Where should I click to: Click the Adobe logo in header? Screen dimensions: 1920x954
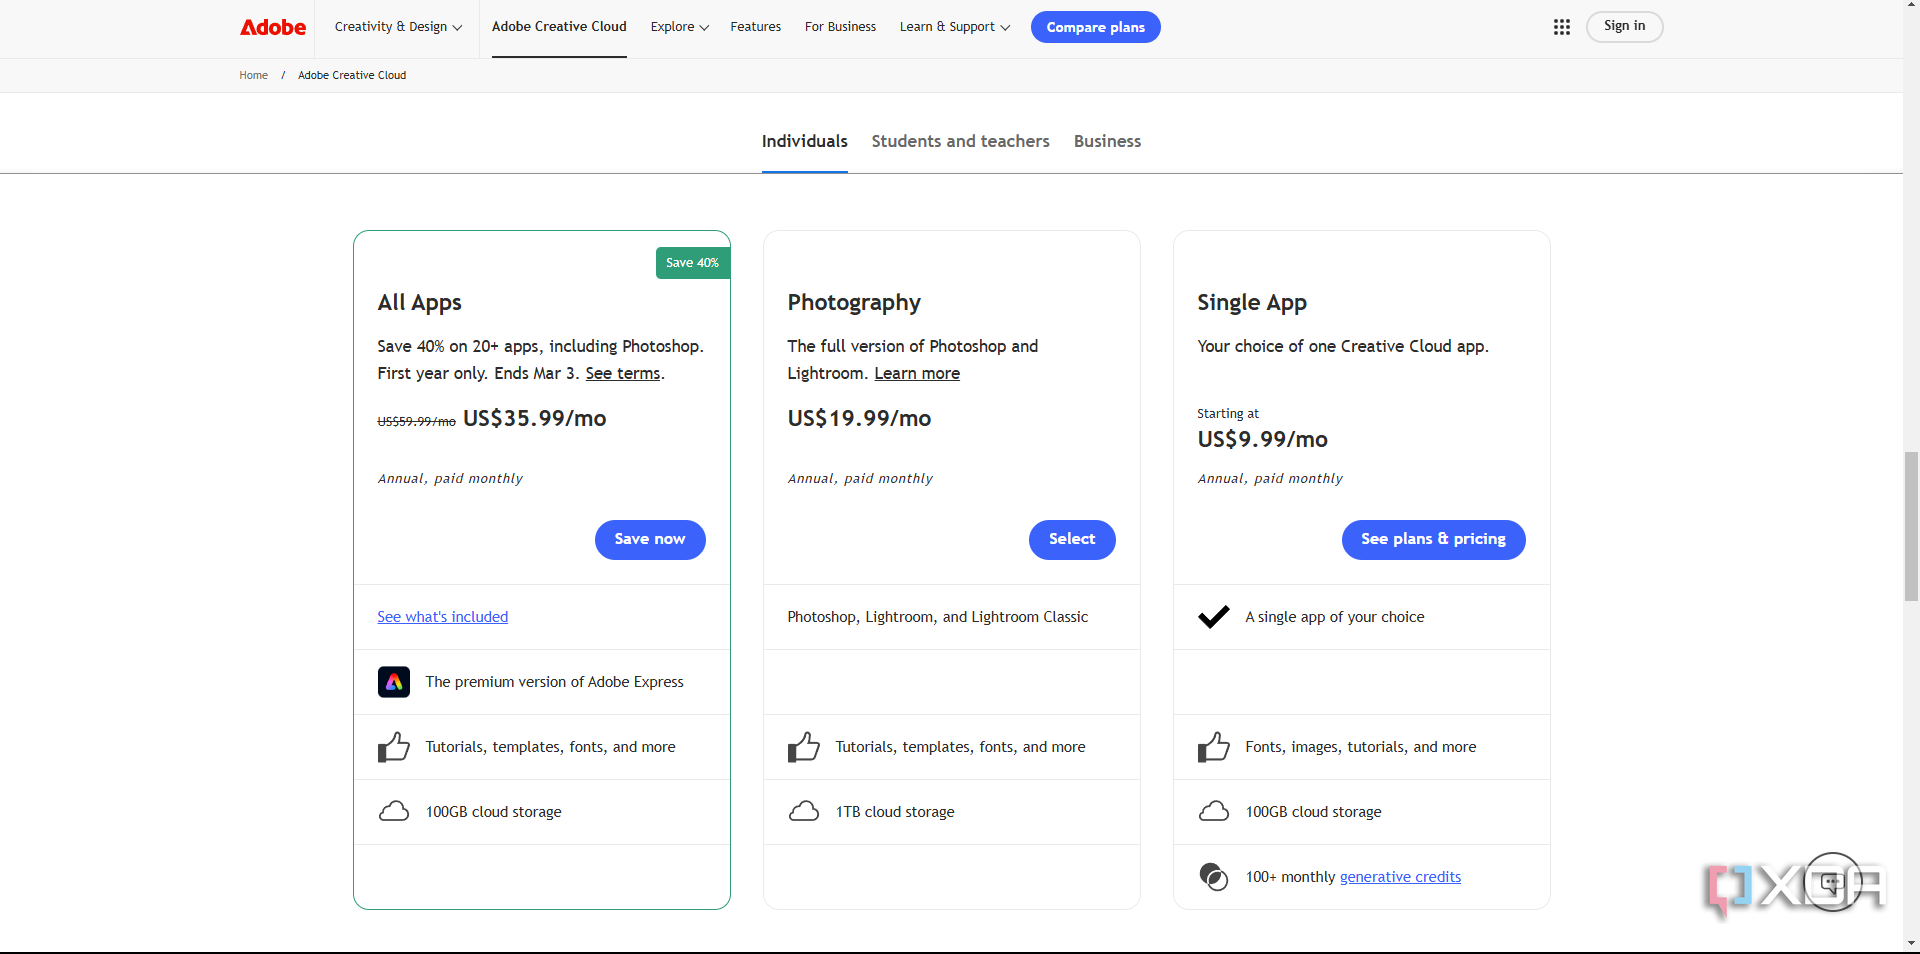click(x=273, y=27)
